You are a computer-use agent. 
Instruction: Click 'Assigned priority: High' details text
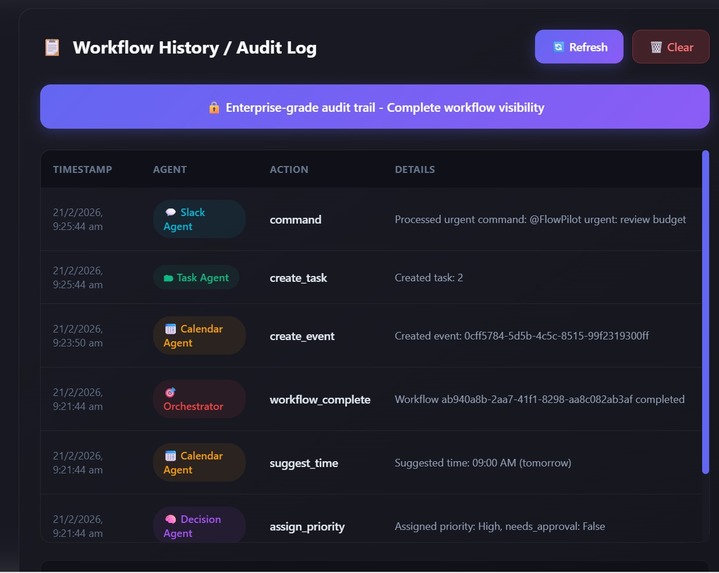[500, 526]
